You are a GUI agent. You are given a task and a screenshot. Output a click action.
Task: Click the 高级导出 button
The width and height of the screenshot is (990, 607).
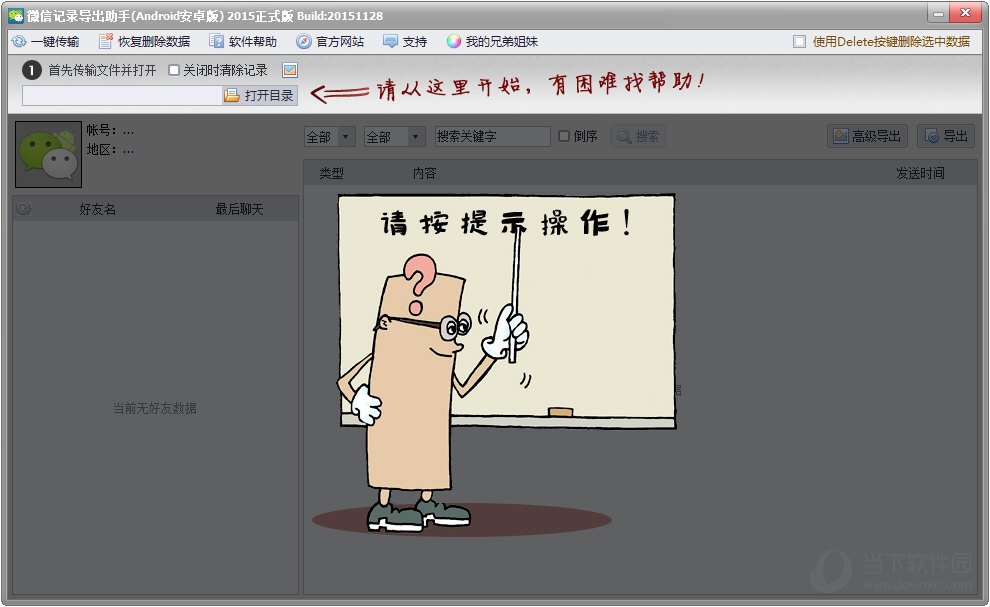(x=868, y=136)
